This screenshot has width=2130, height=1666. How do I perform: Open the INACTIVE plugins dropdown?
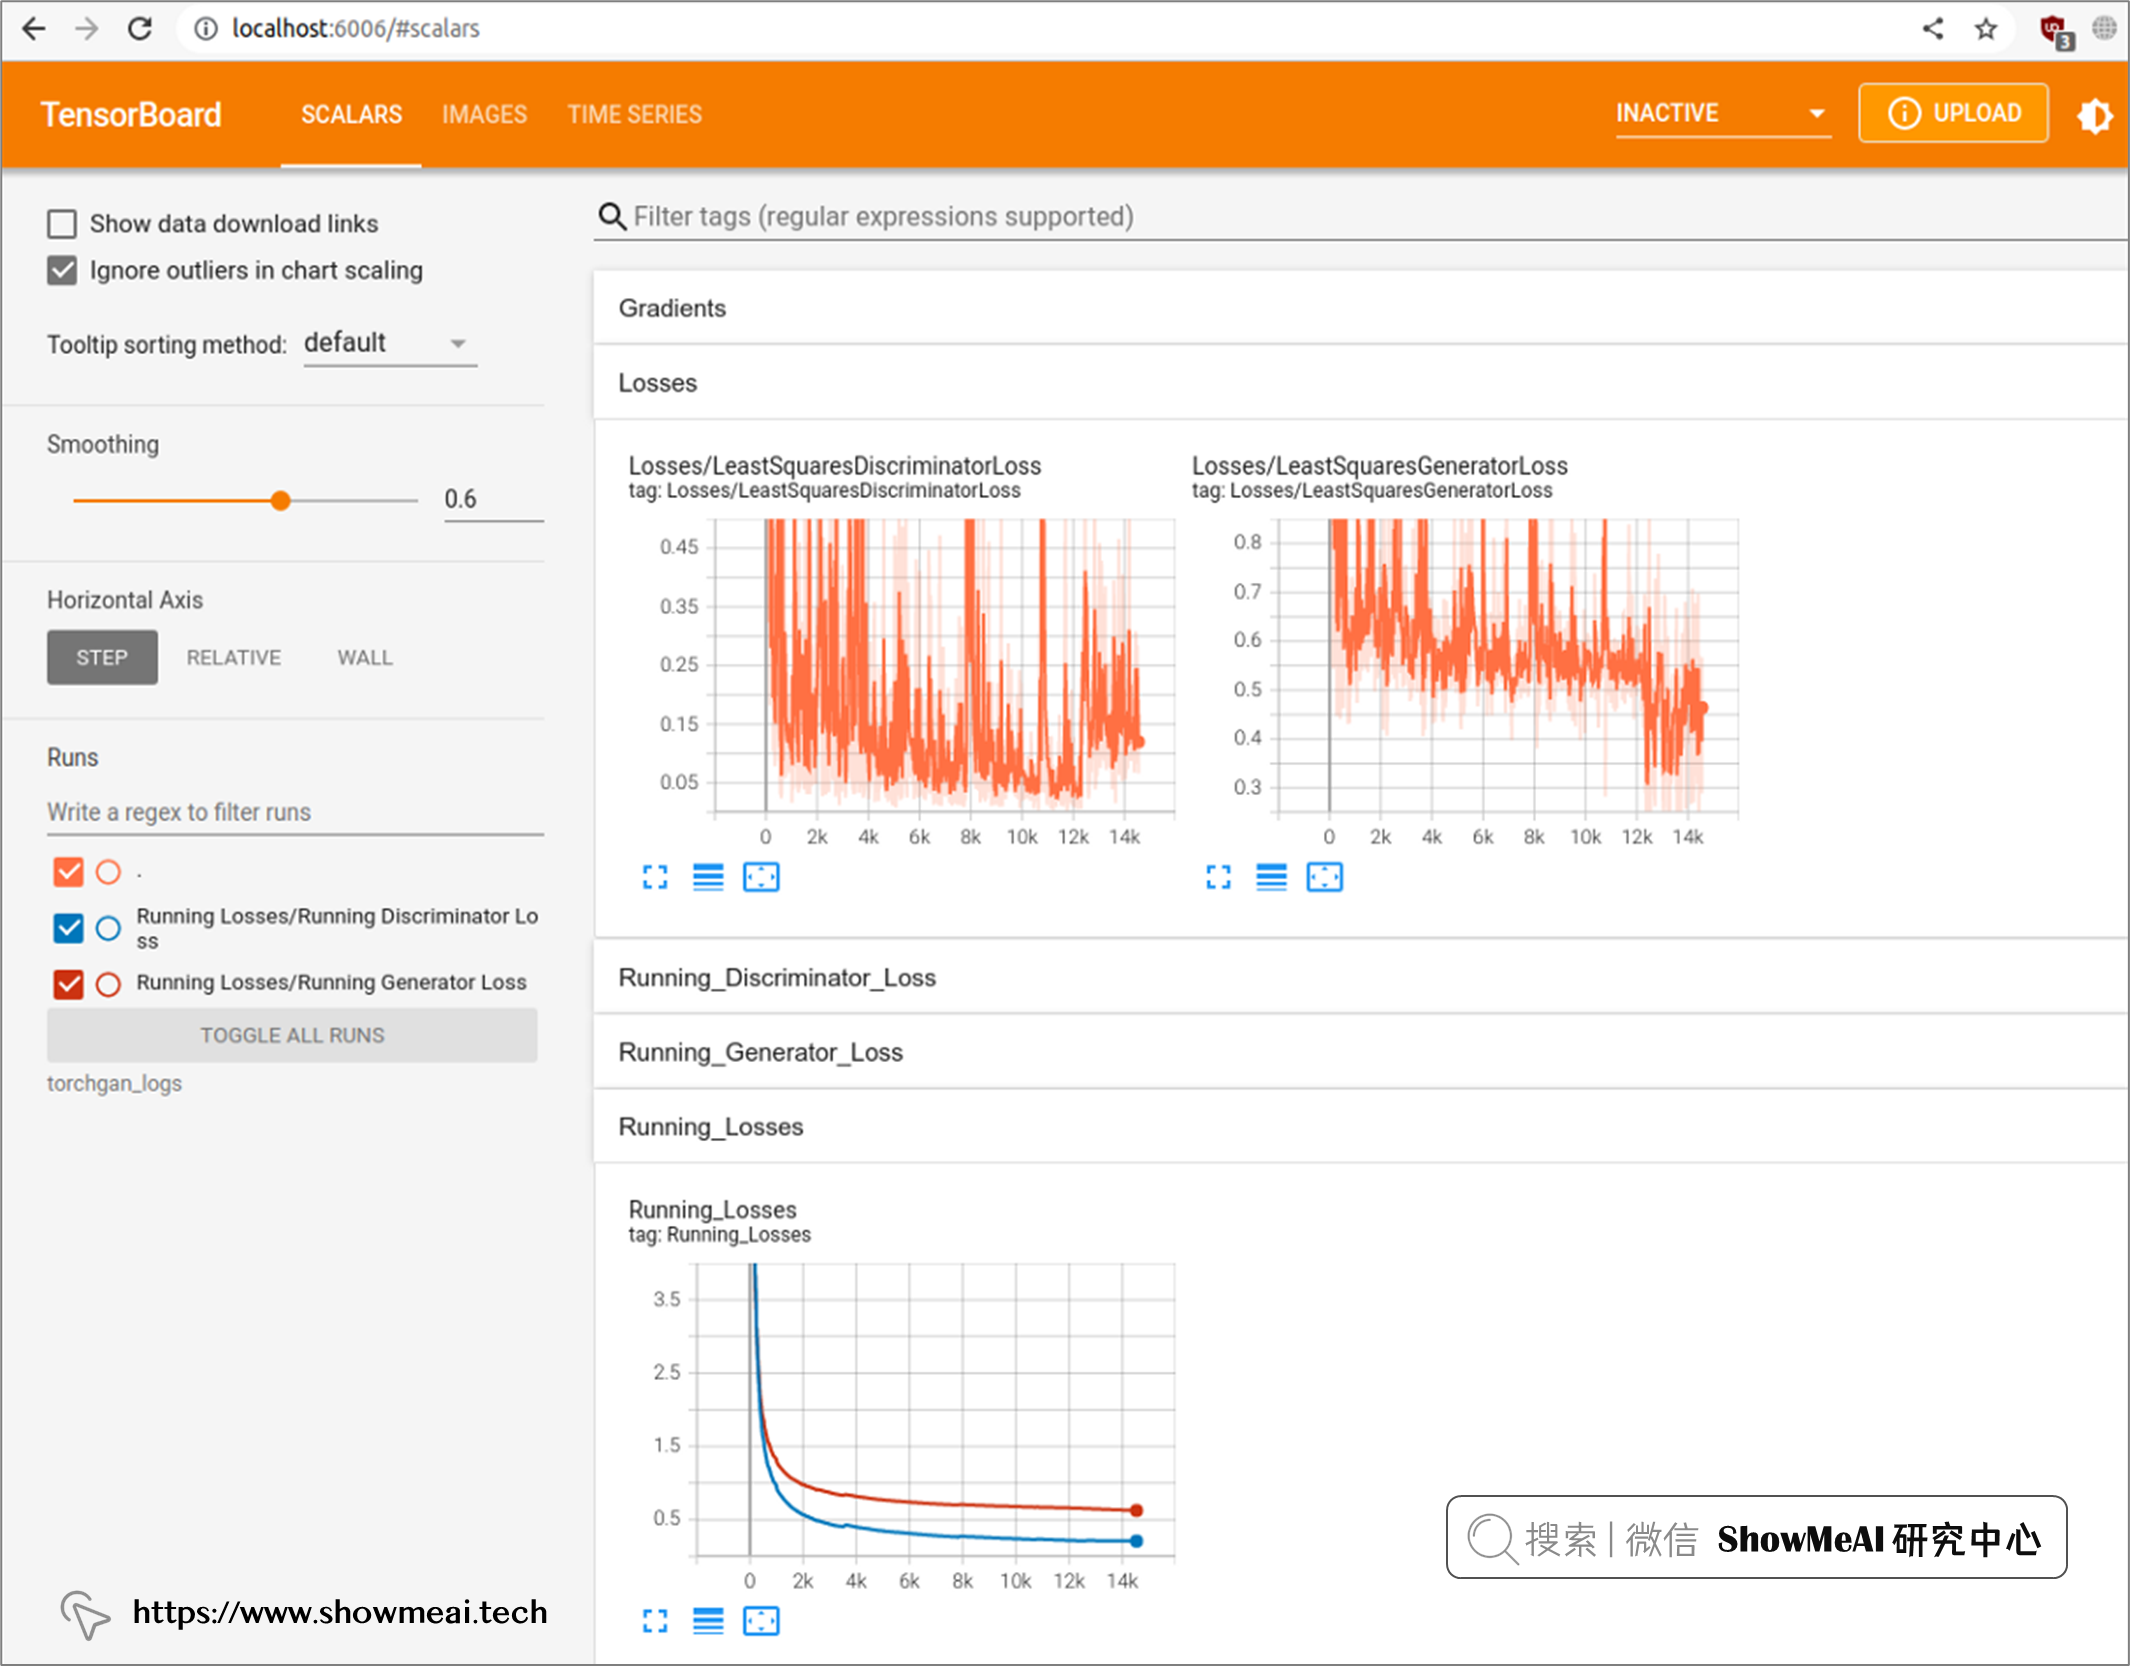pyautogui.click(x=1722, y=113)
